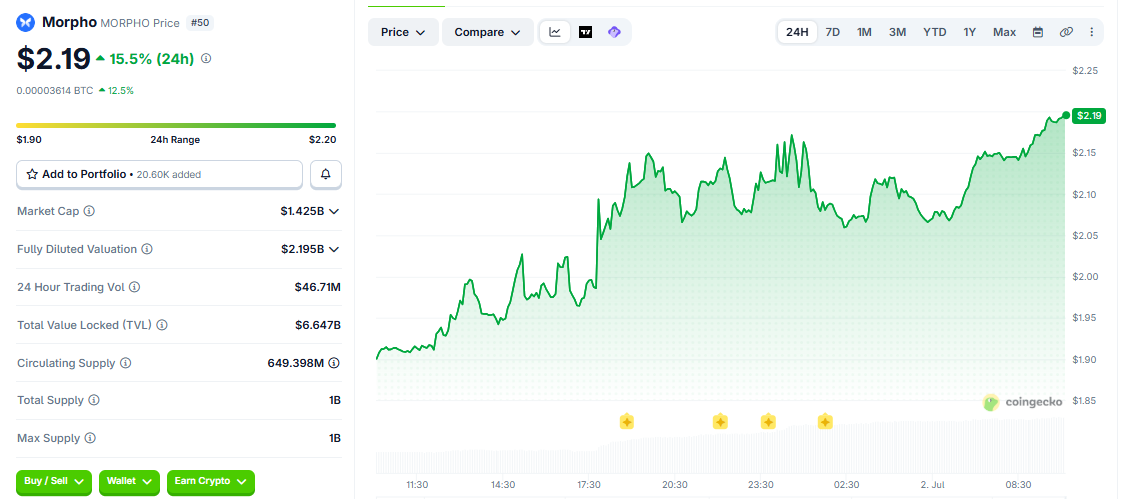Open the Total Supply info icon
Viewport: 1125px width, 499px height.
pos(94,401)
